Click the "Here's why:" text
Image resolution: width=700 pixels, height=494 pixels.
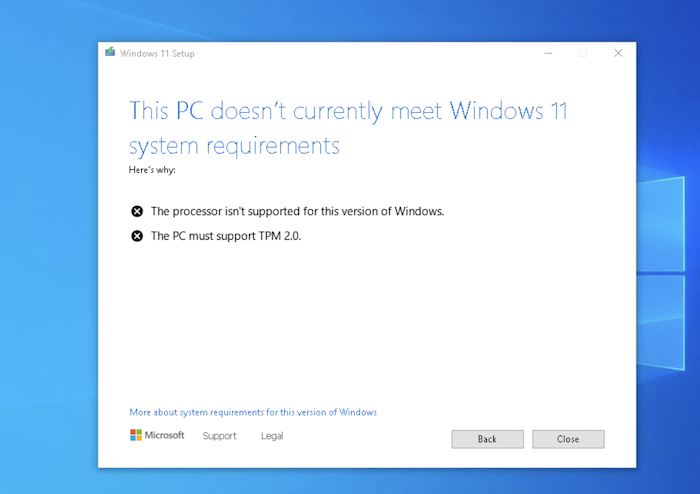pyautogui.click(x=152, y=170)
